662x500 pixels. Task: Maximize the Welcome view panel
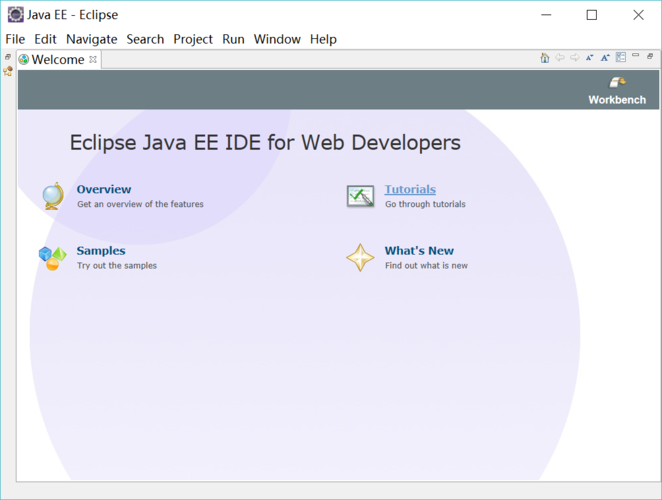tap(651, 57)
